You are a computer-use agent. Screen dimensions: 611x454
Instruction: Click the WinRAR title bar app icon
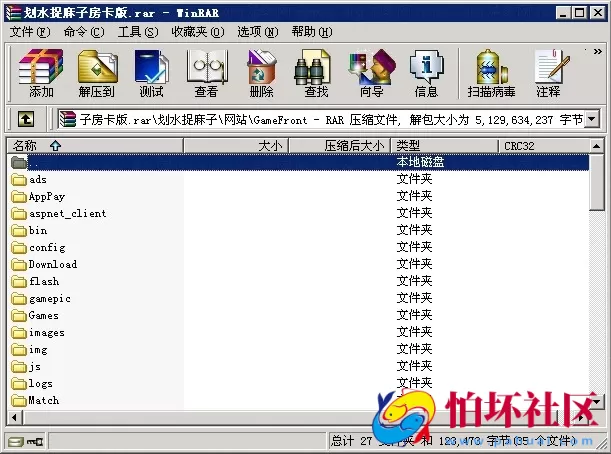pyautogui.click(x=14, y=13)
